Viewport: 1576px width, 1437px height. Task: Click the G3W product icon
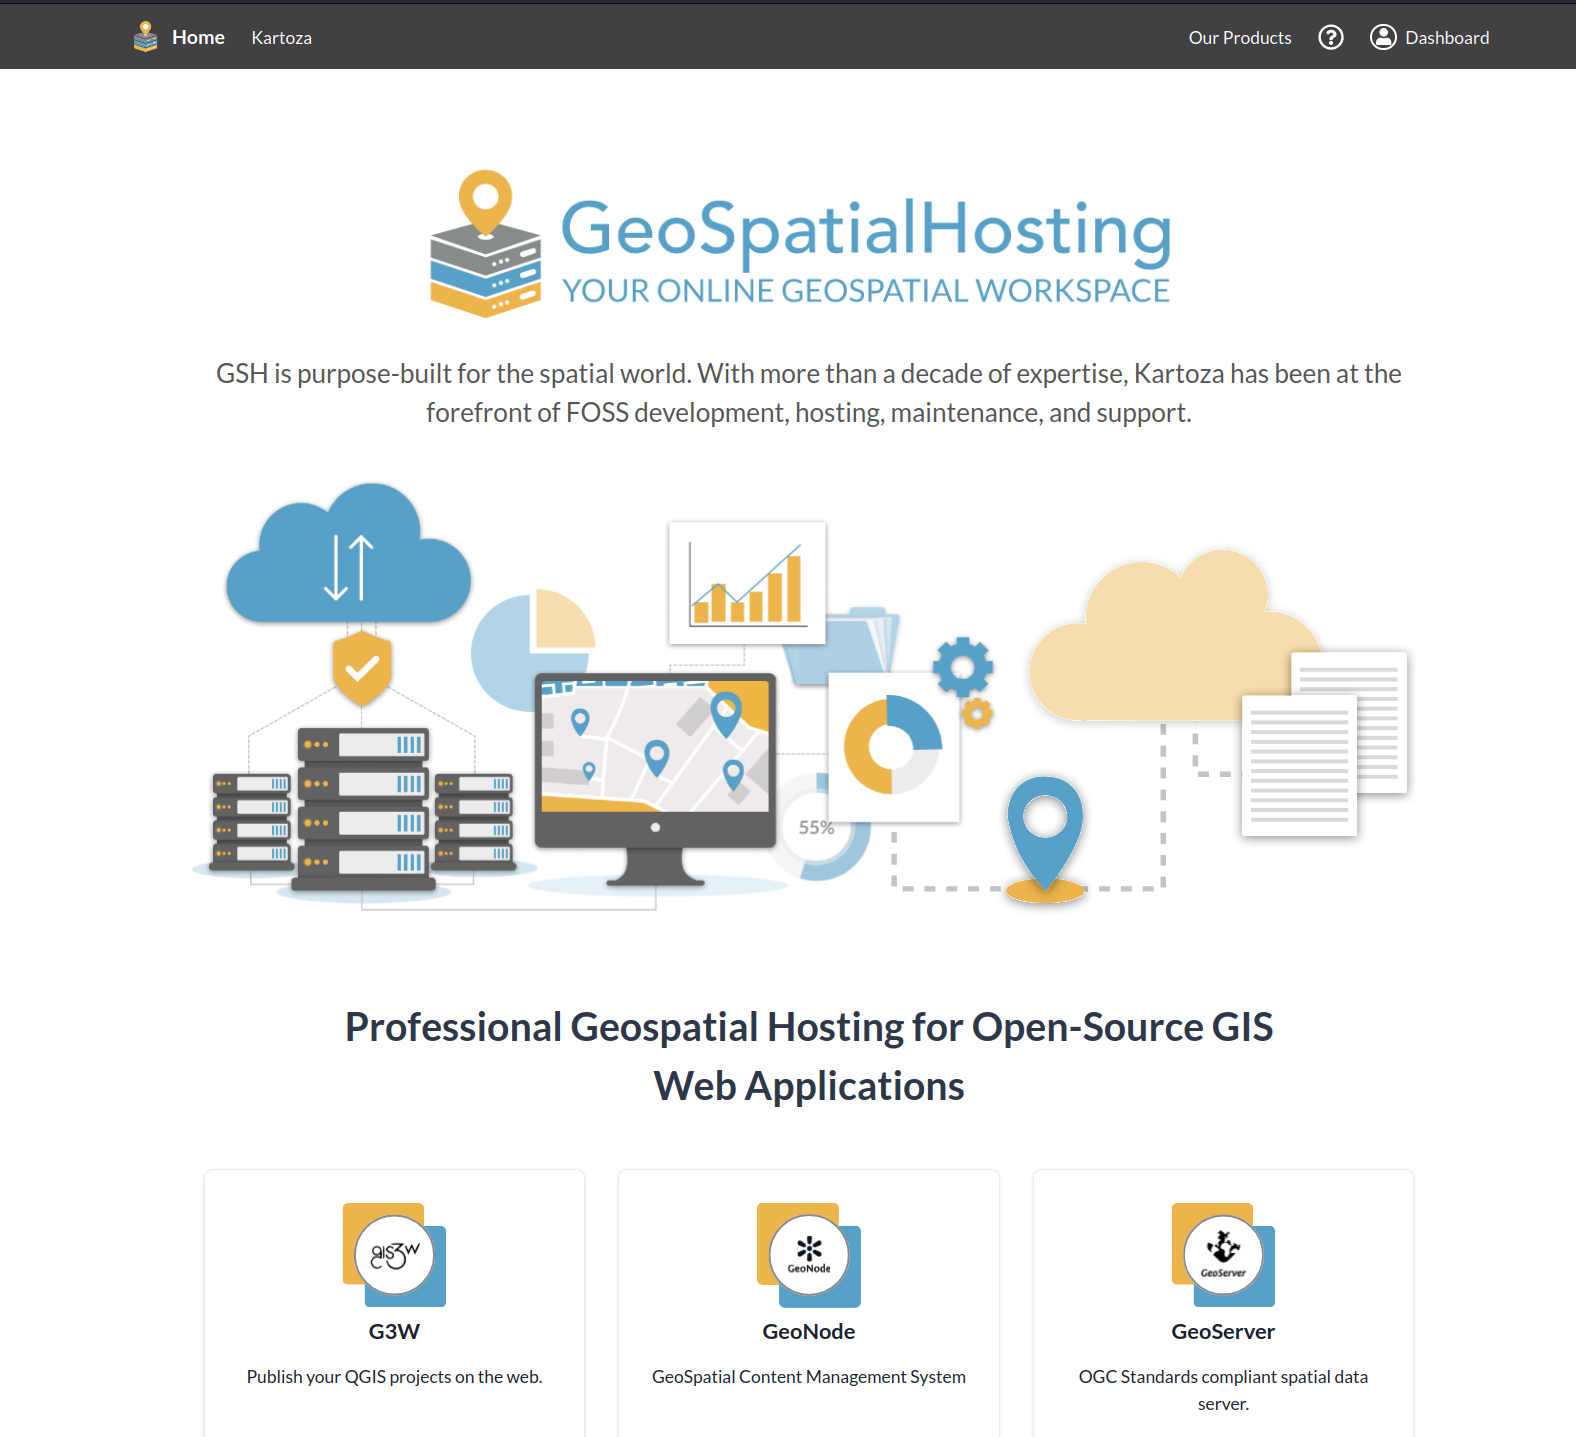[x=394, y=1255]
